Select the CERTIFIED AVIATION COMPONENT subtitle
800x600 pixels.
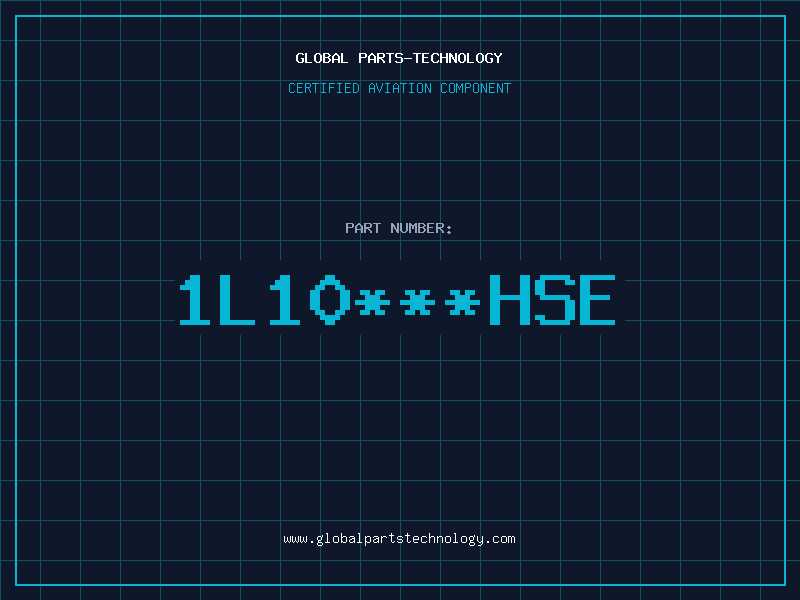click(399, 88)
